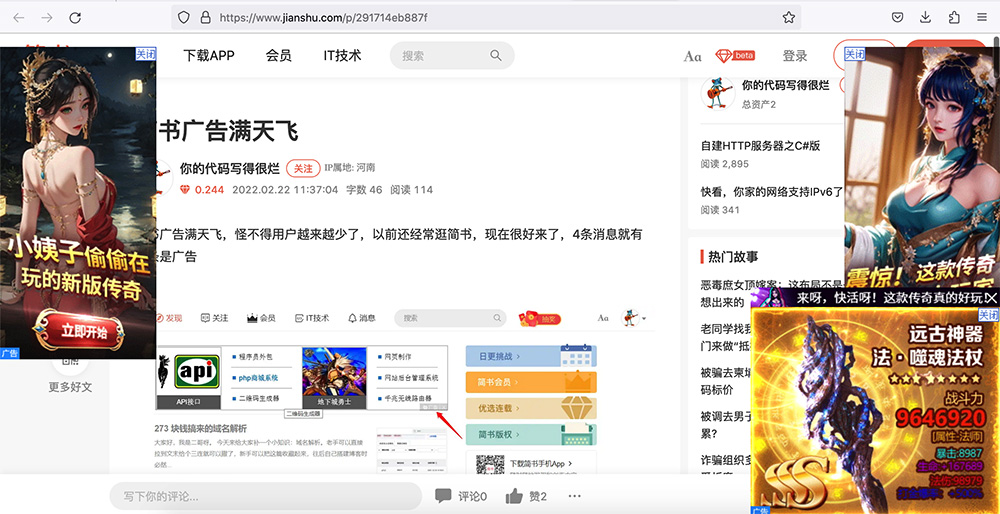Dismiss the bottom-right banner using the X
The height and width of the screenshot is (514, 1000).
pyautogui.click(x=991, y=297)
